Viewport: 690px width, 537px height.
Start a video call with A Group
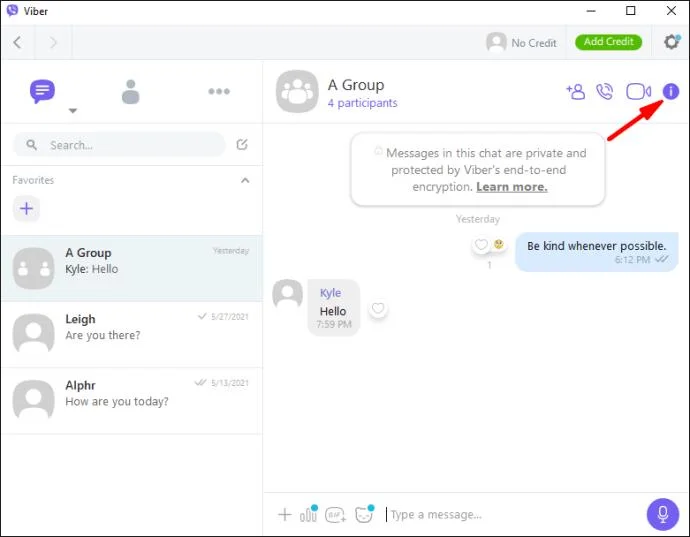point(639,92)
